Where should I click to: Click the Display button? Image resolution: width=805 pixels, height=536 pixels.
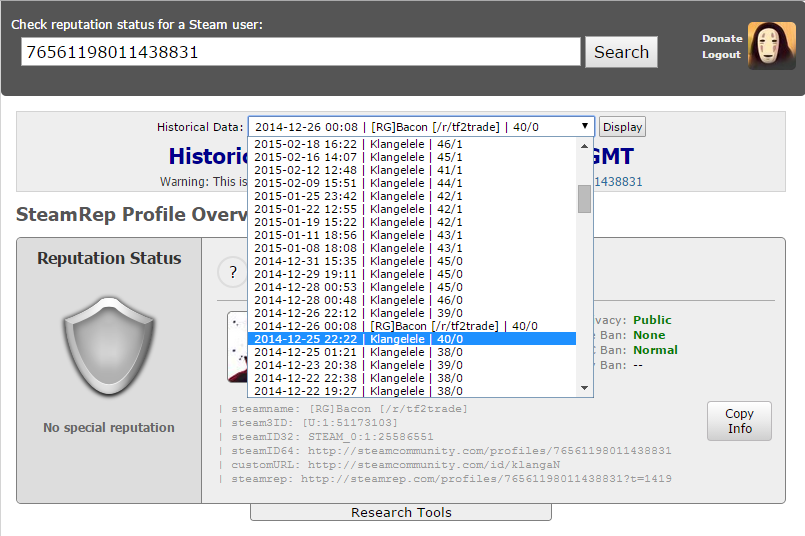[x=622, y=127]
